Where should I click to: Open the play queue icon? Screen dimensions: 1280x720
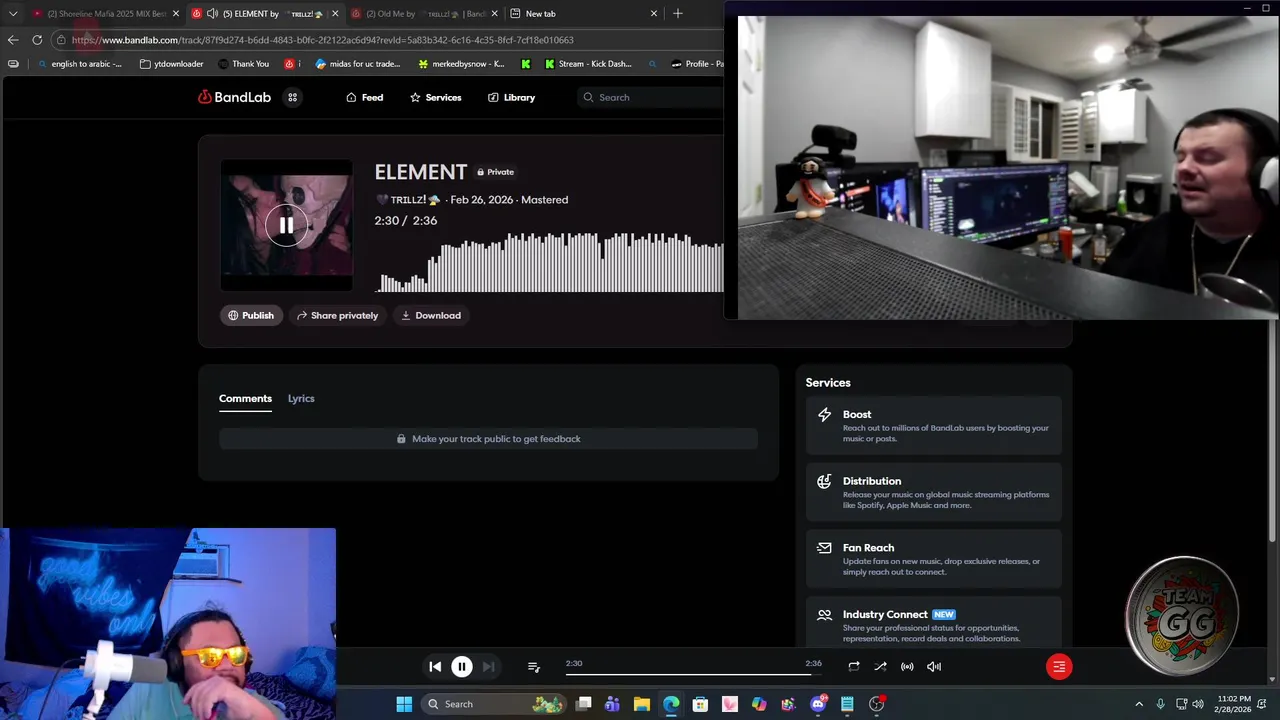533,666
